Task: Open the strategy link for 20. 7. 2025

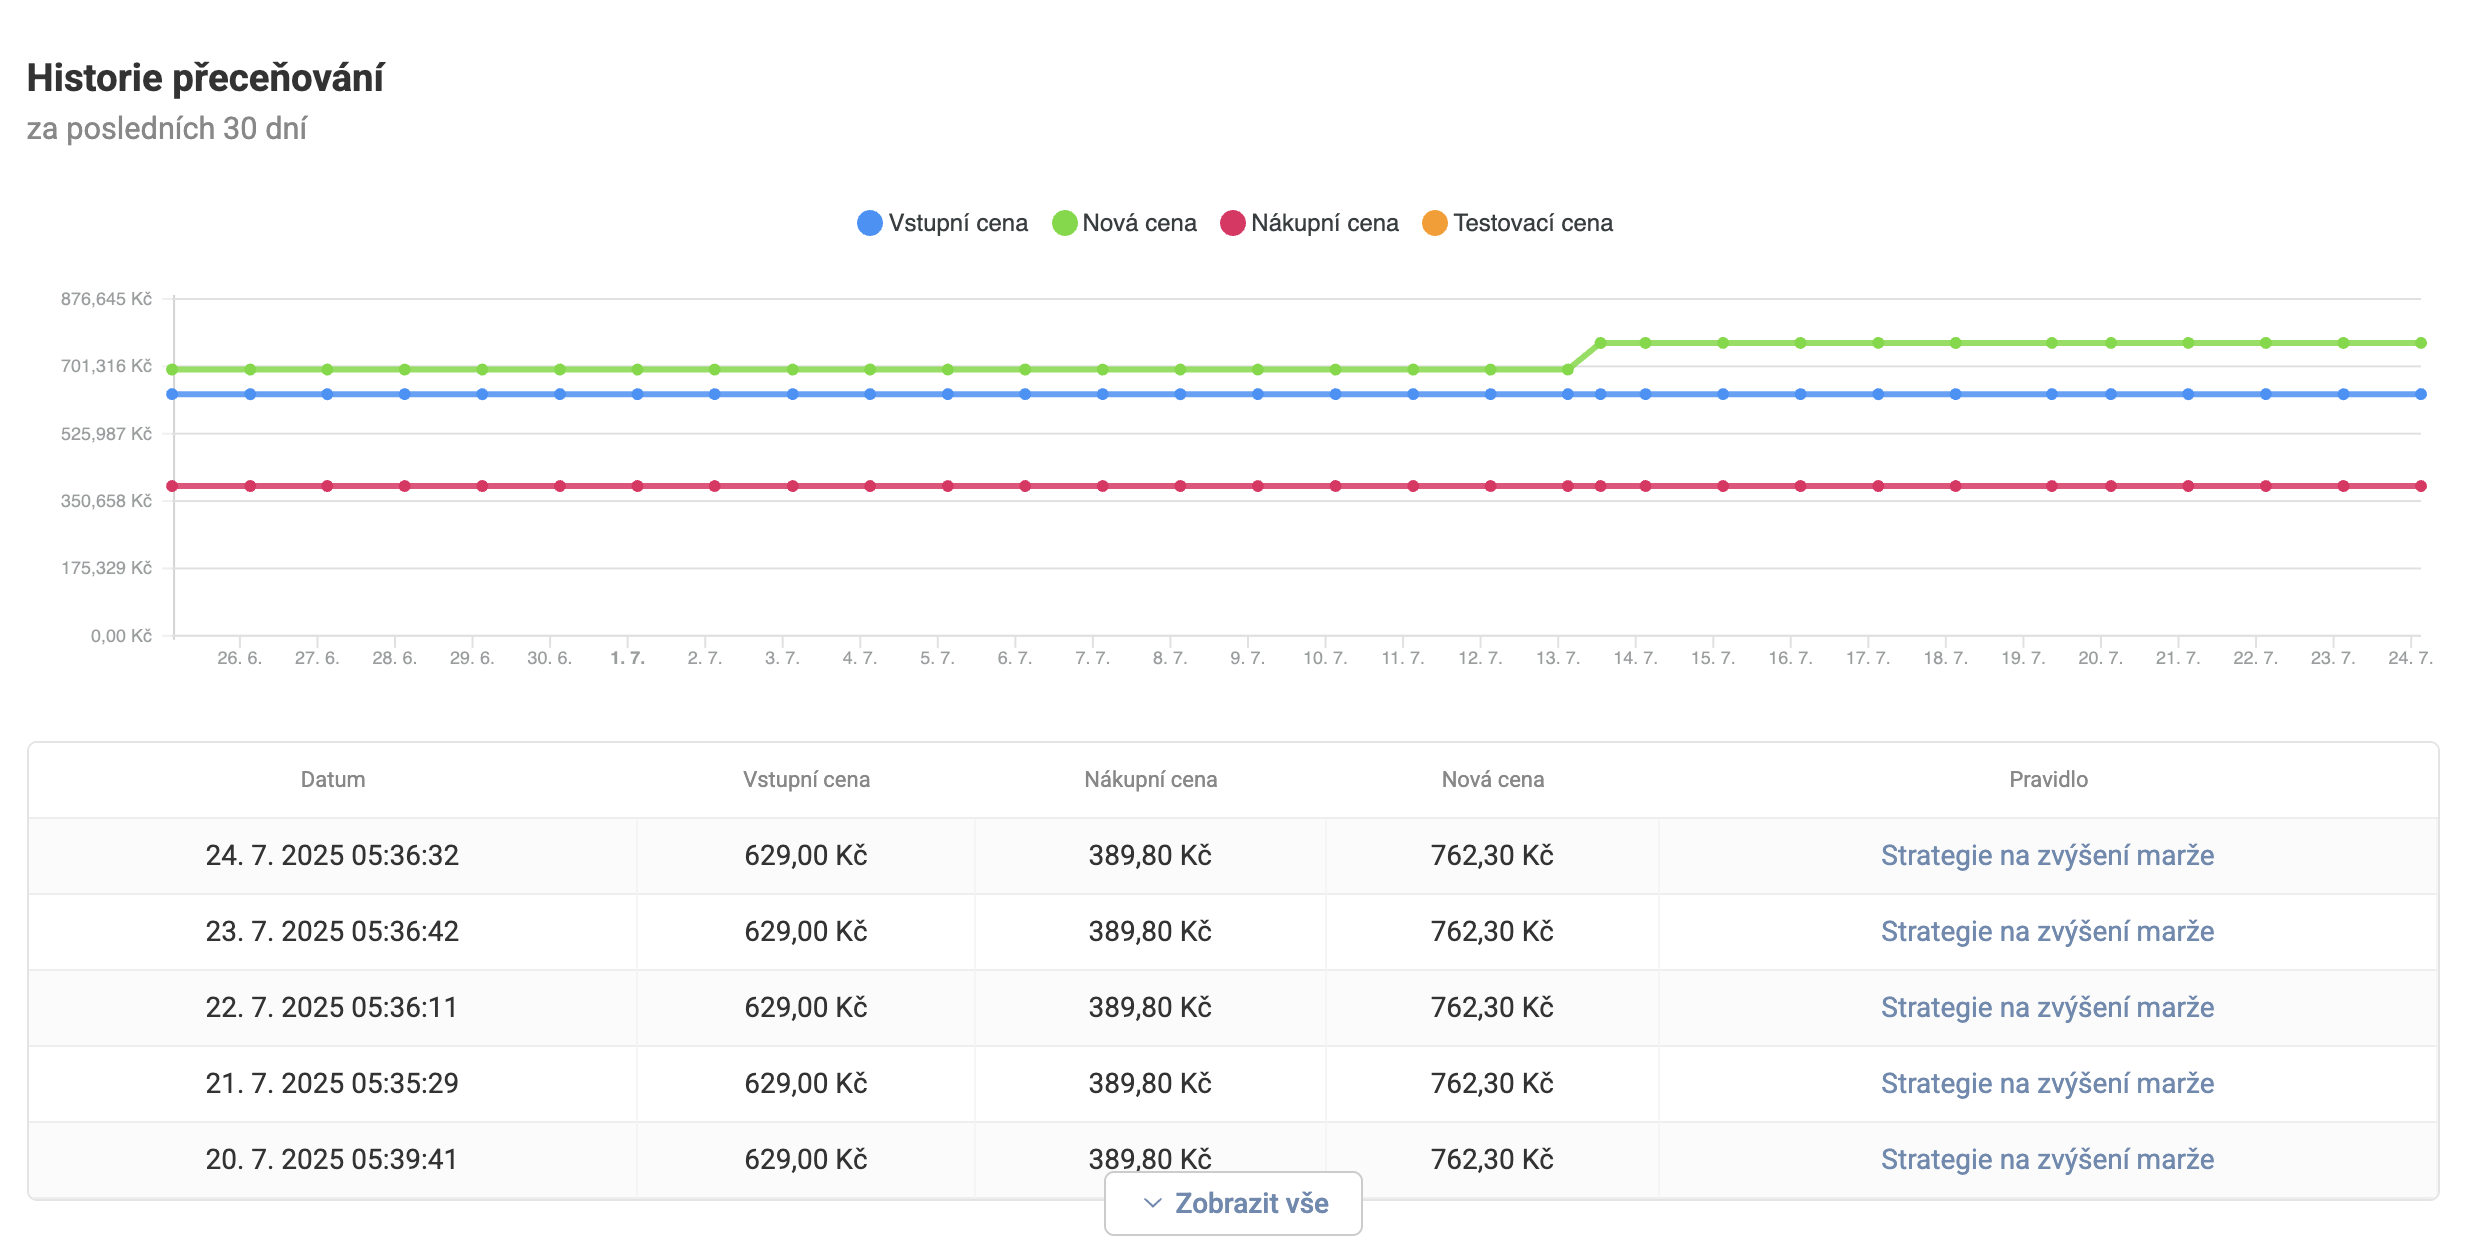Action: point(2047,1159)
